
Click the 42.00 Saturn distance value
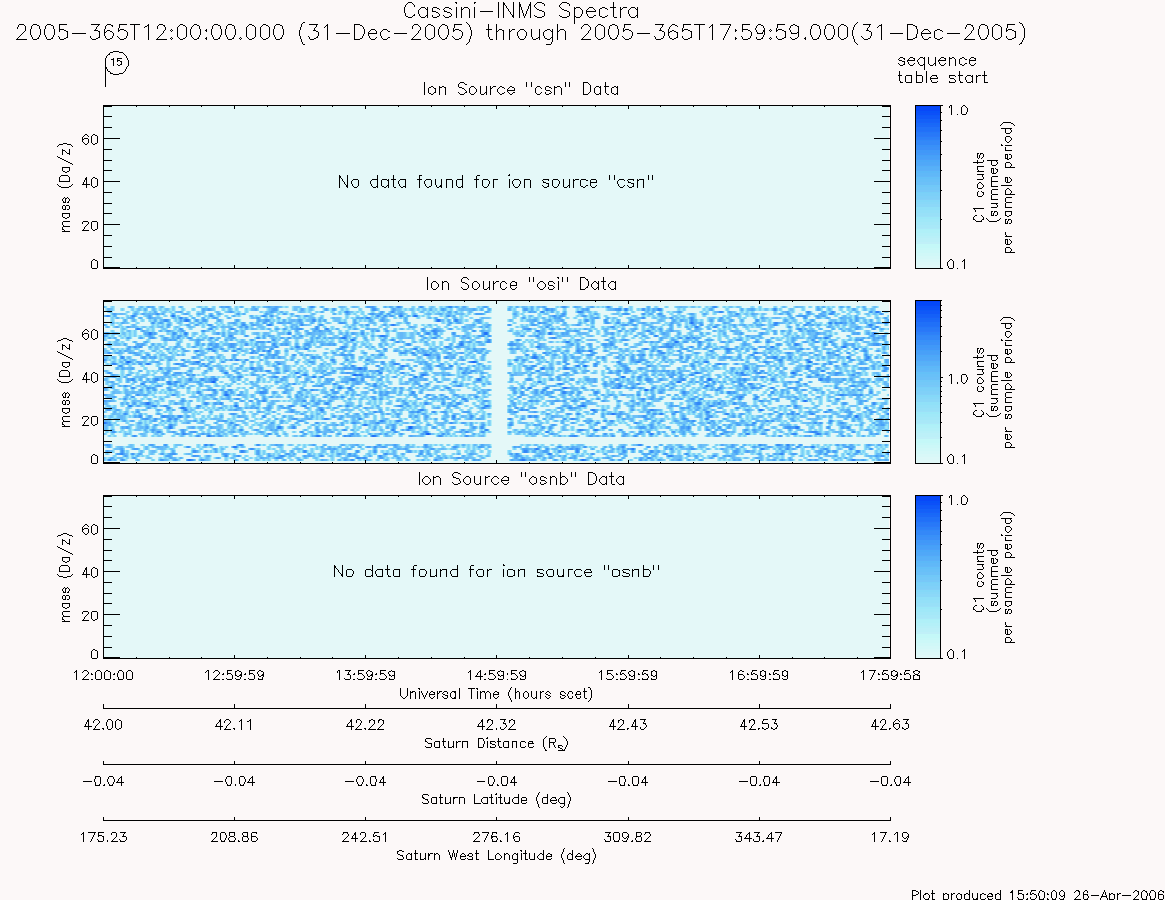click(x=103, y=725)
